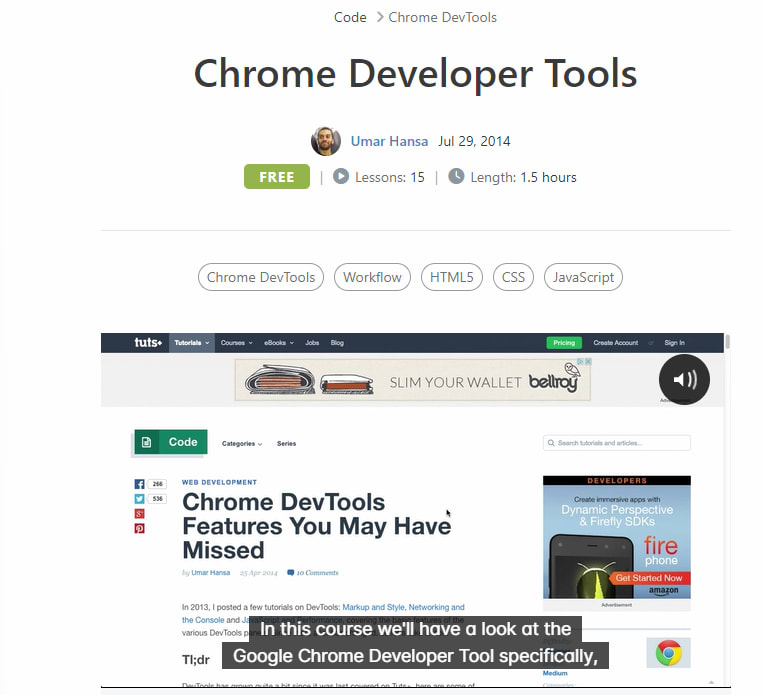764x695 pixels.
Task: Click the Jul 29, 2014 date text
Action: (x=474, y=141)
